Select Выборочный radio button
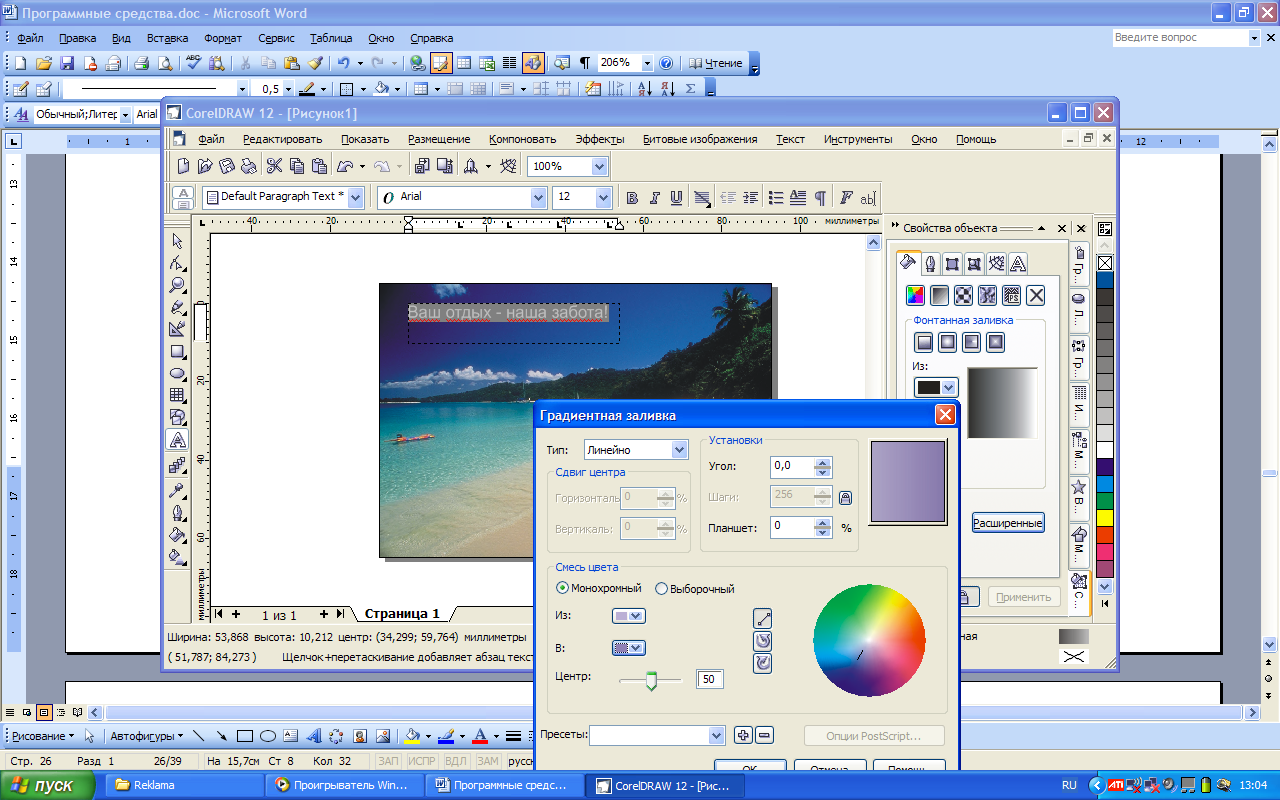Image resolution: width=1280 pixels, height=800 pixels. 661,588
